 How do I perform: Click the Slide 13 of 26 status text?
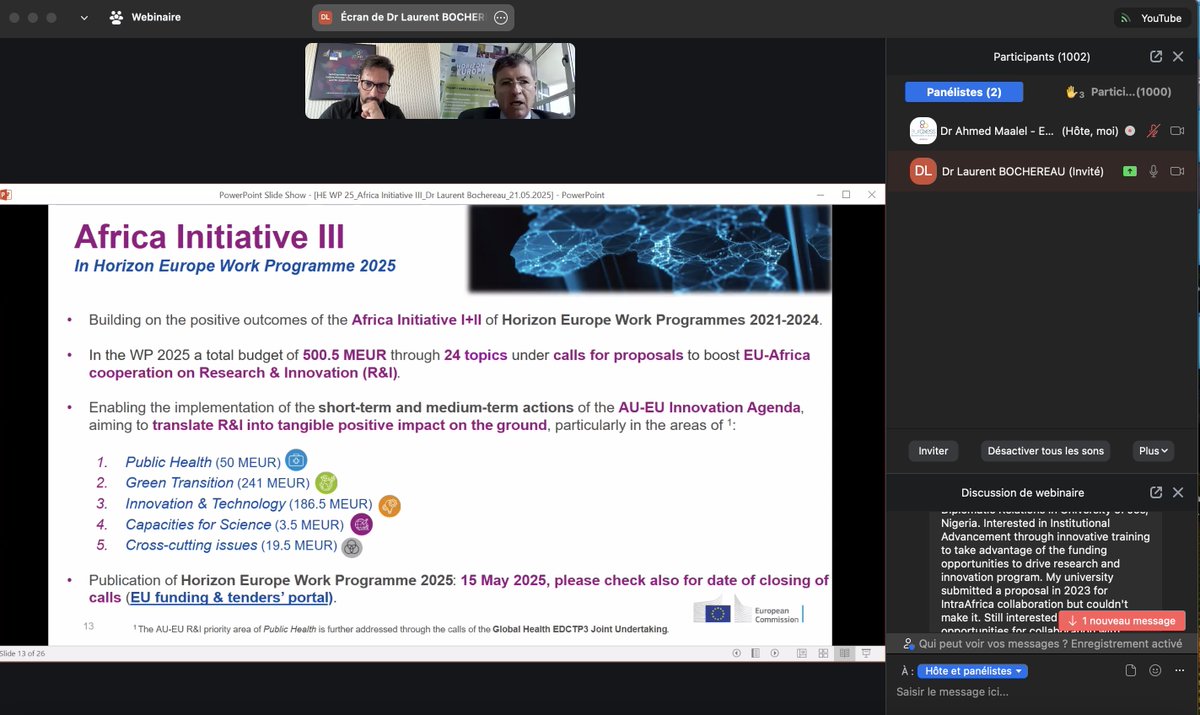(22, 653)
